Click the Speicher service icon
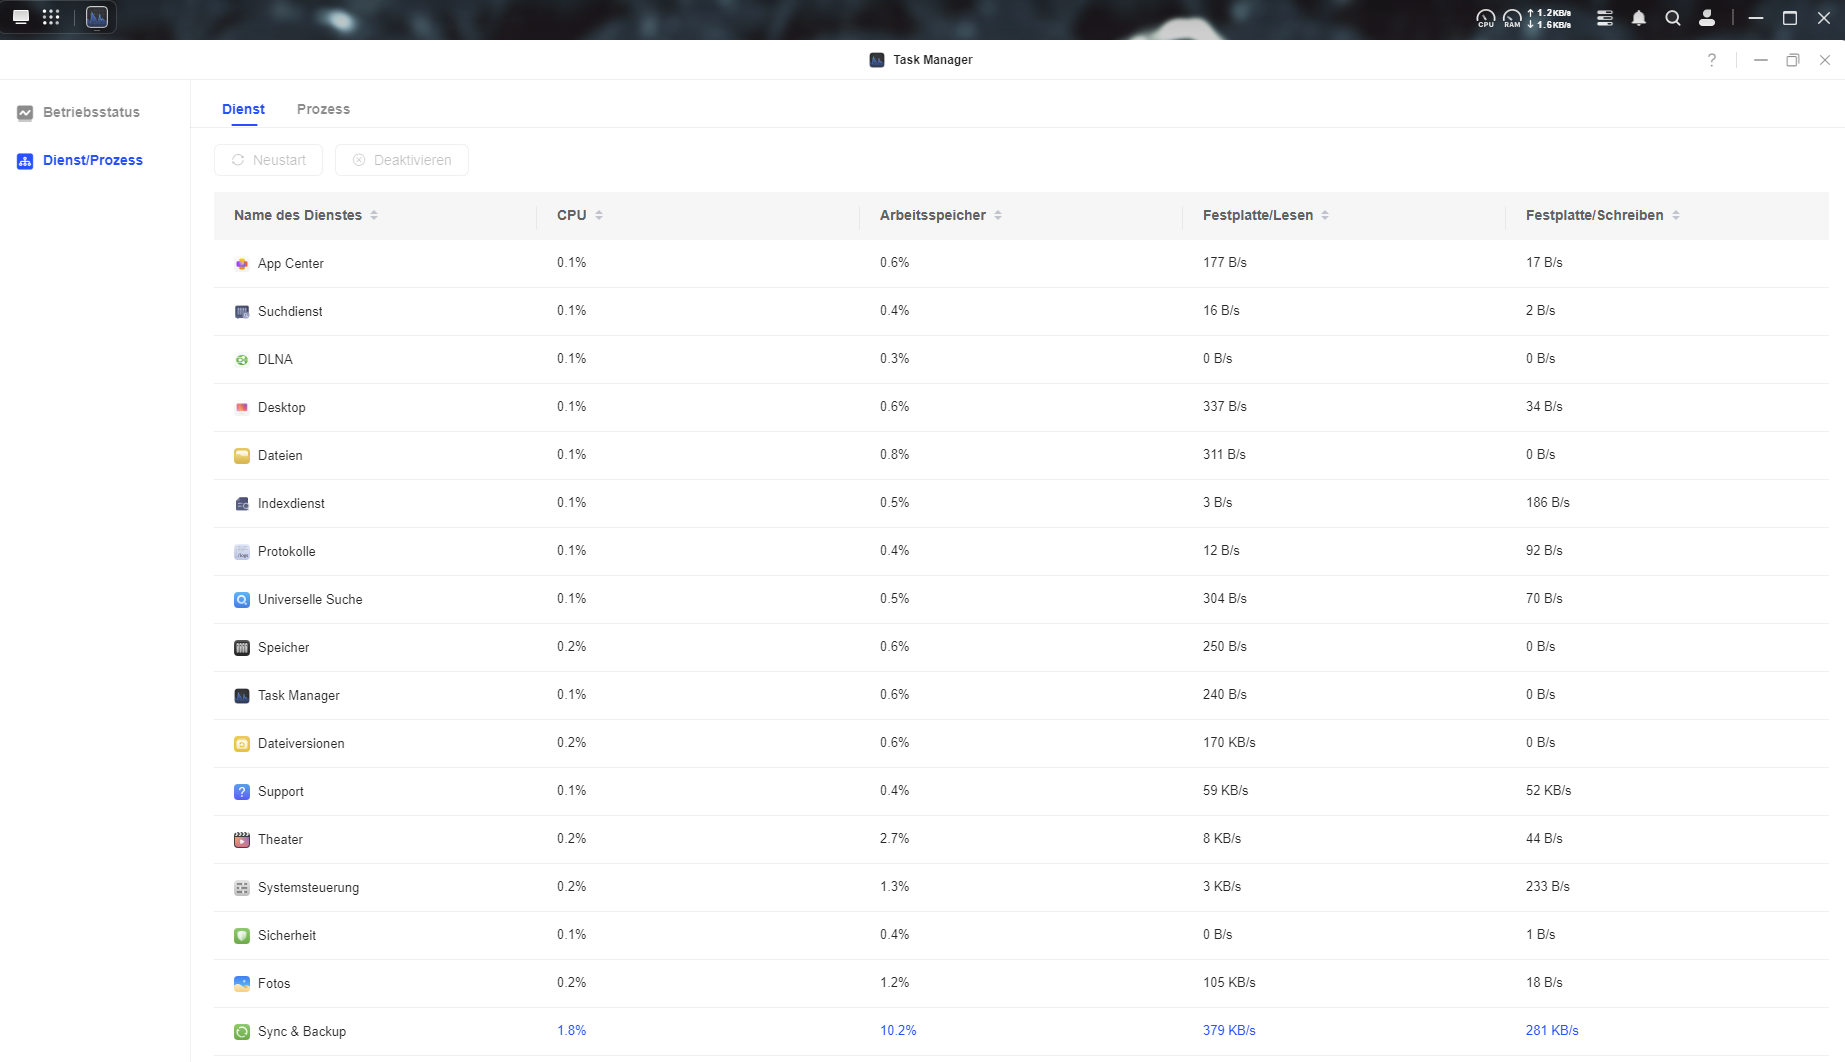This screenshot has width=1845, height=1062. (x=241, y=648)
